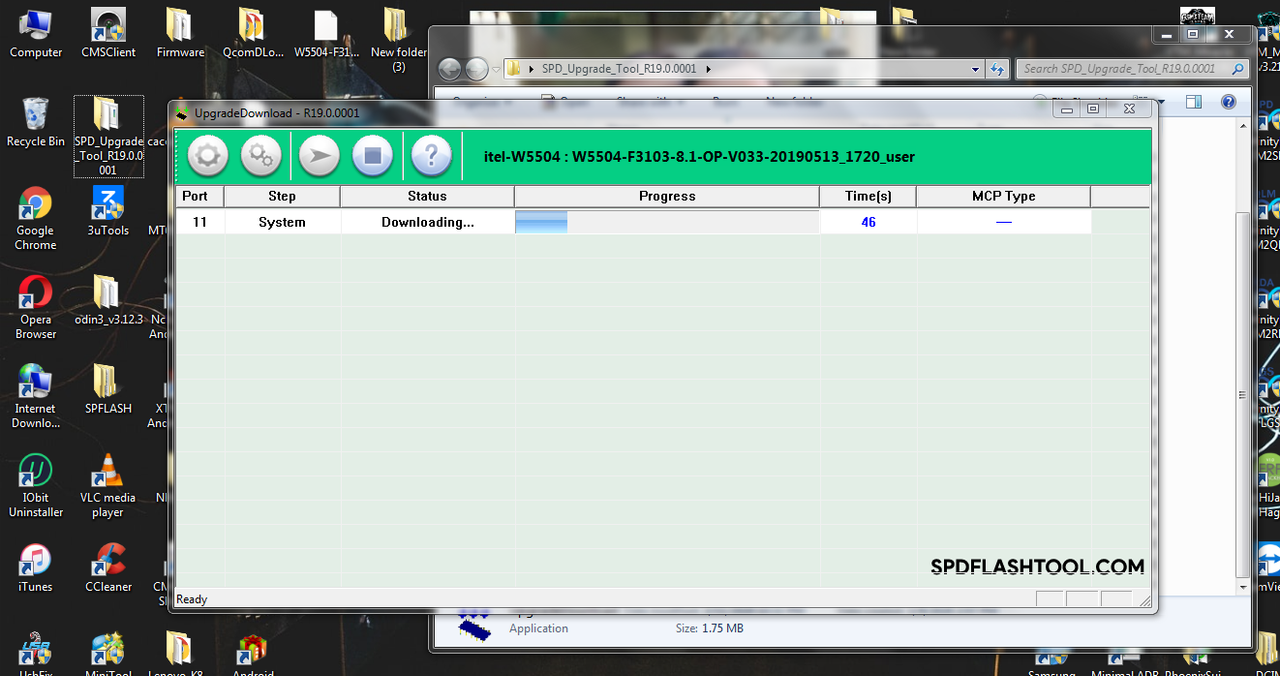
Task: Launch Internet Download Manager shortcut
Action: click(36, 396)
